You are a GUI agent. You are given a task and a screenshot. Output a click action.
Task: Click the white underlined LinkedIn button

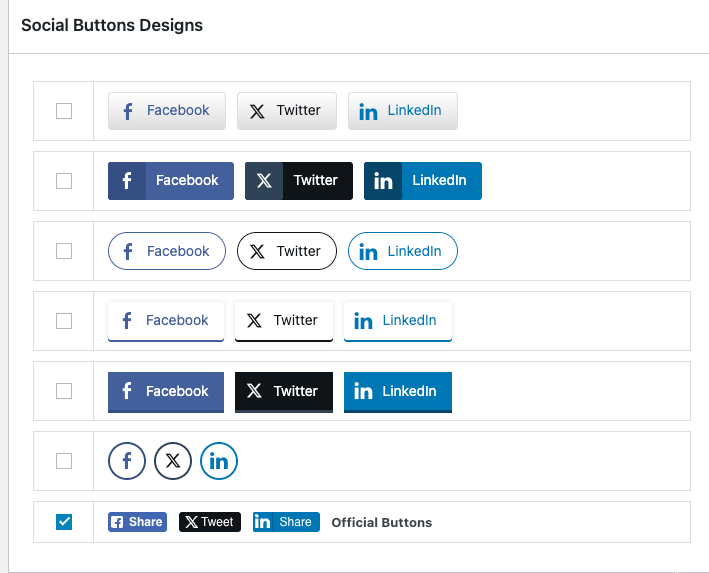pos(398,322)
